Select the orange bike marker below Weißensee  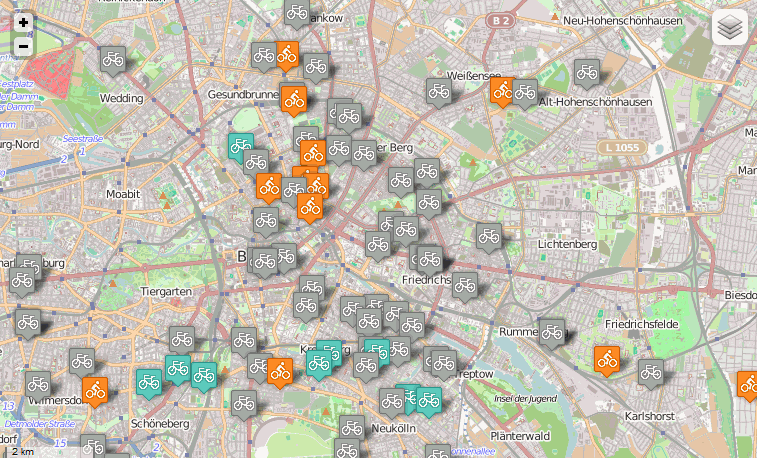click(502, 91)
